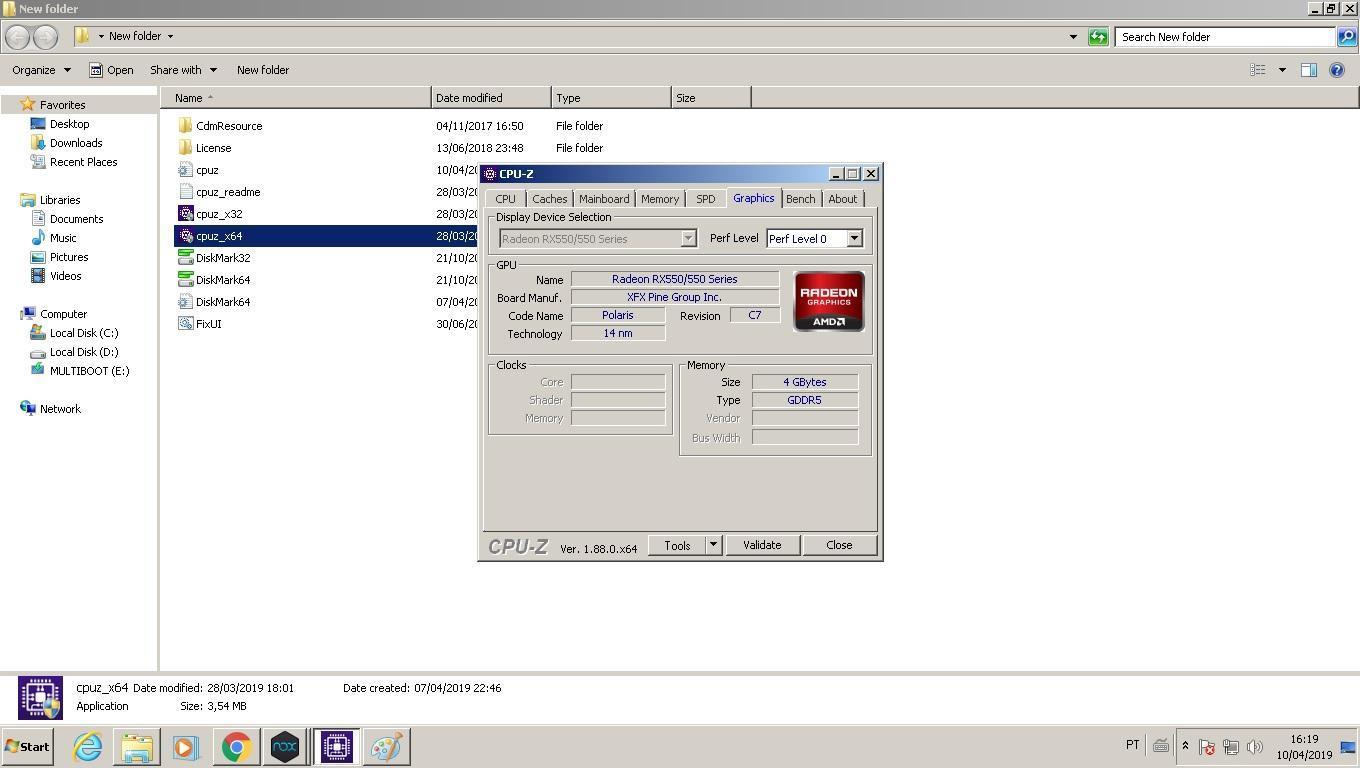Viewport: 1360px width, 768px height.
Task: Open Google Chrome from the taskbar
Action: click(236, 747)
